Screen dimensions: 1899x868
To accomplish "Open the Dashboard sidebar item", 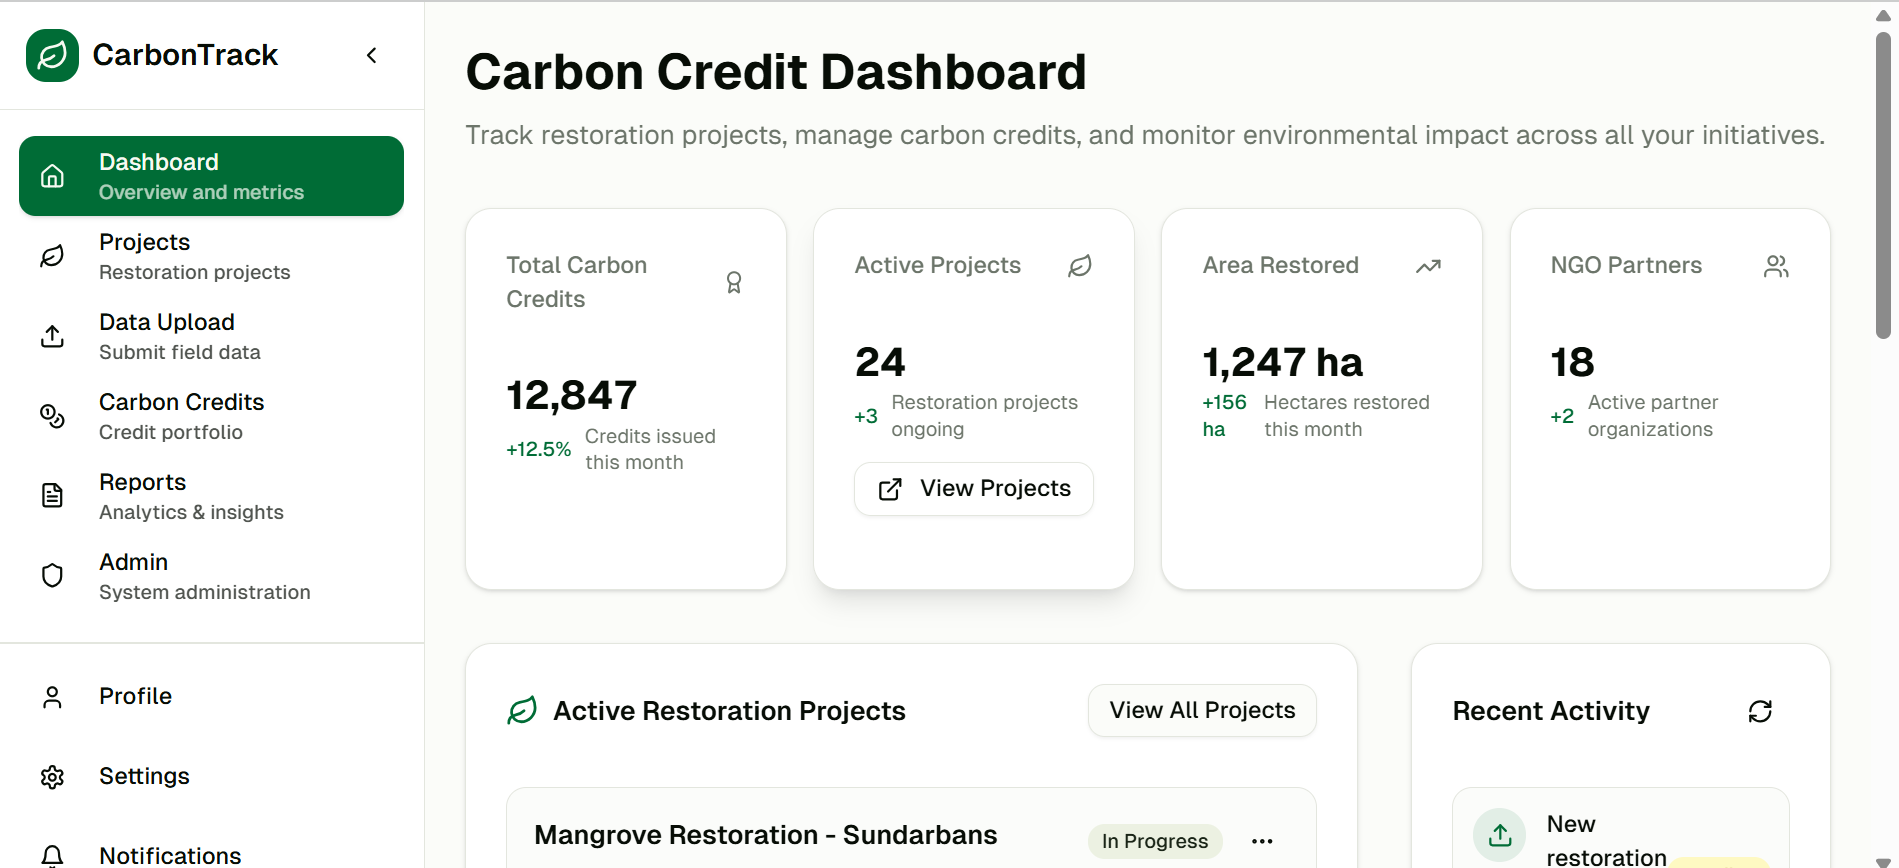I will click(211, 176).
